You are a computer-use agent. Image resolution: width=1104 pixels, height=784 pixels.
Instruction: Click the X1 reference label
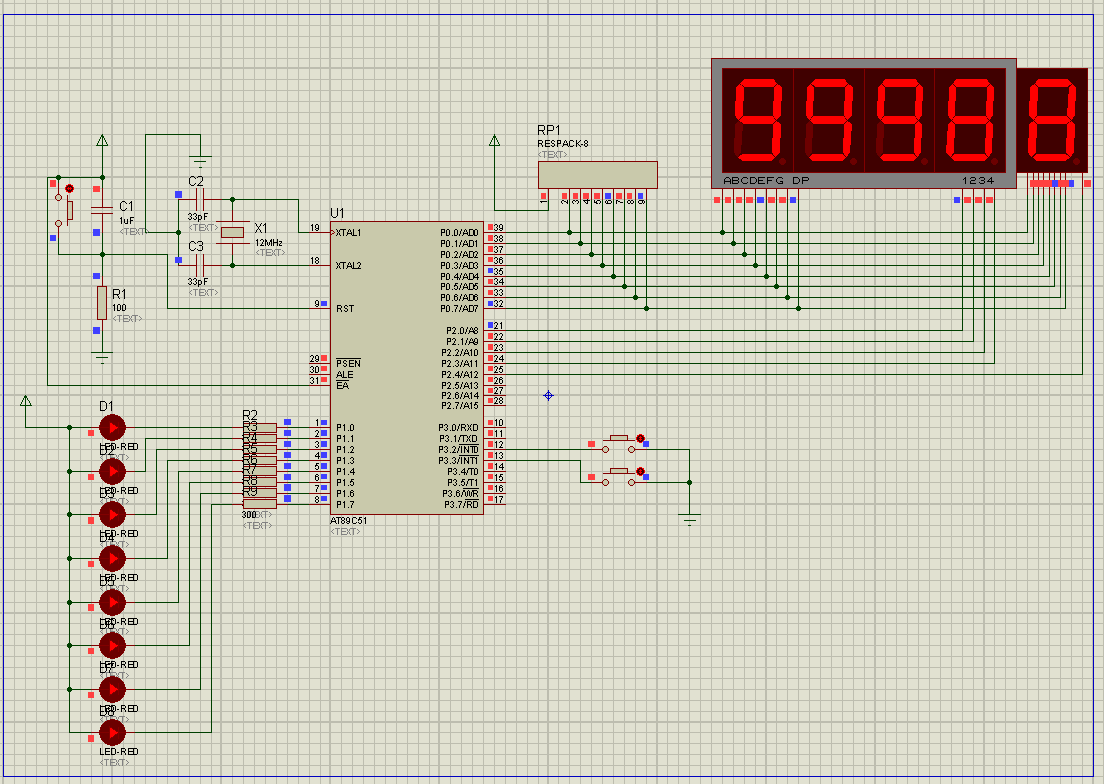(261, 228)
